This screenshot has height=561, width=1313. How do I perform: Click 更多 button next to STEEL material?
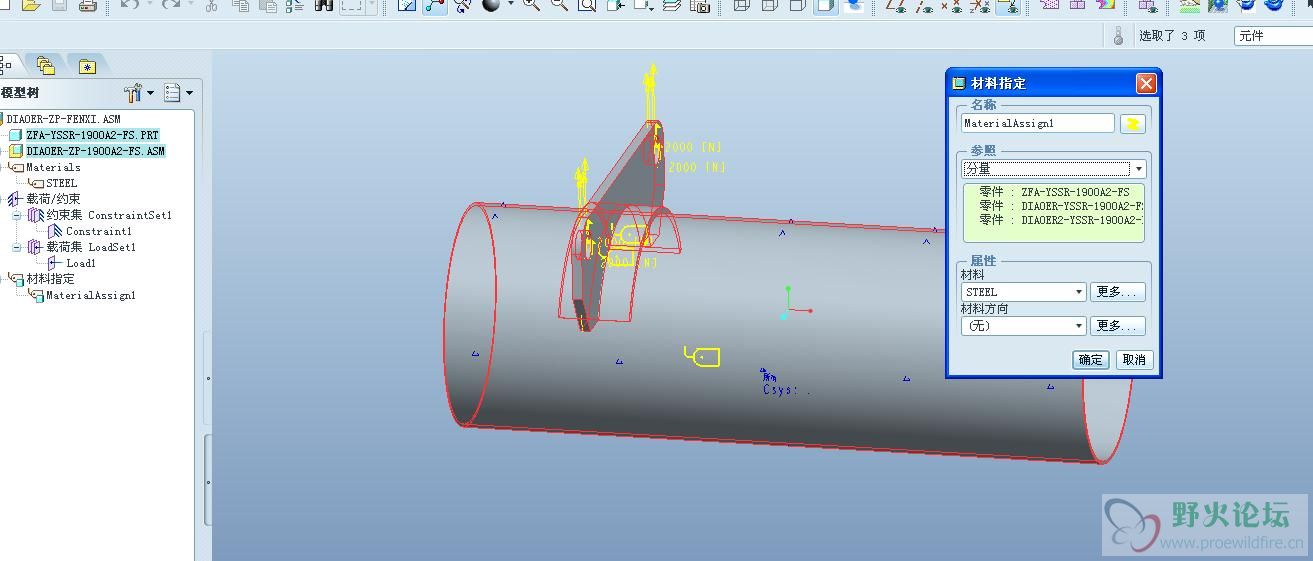point(1117,292)
